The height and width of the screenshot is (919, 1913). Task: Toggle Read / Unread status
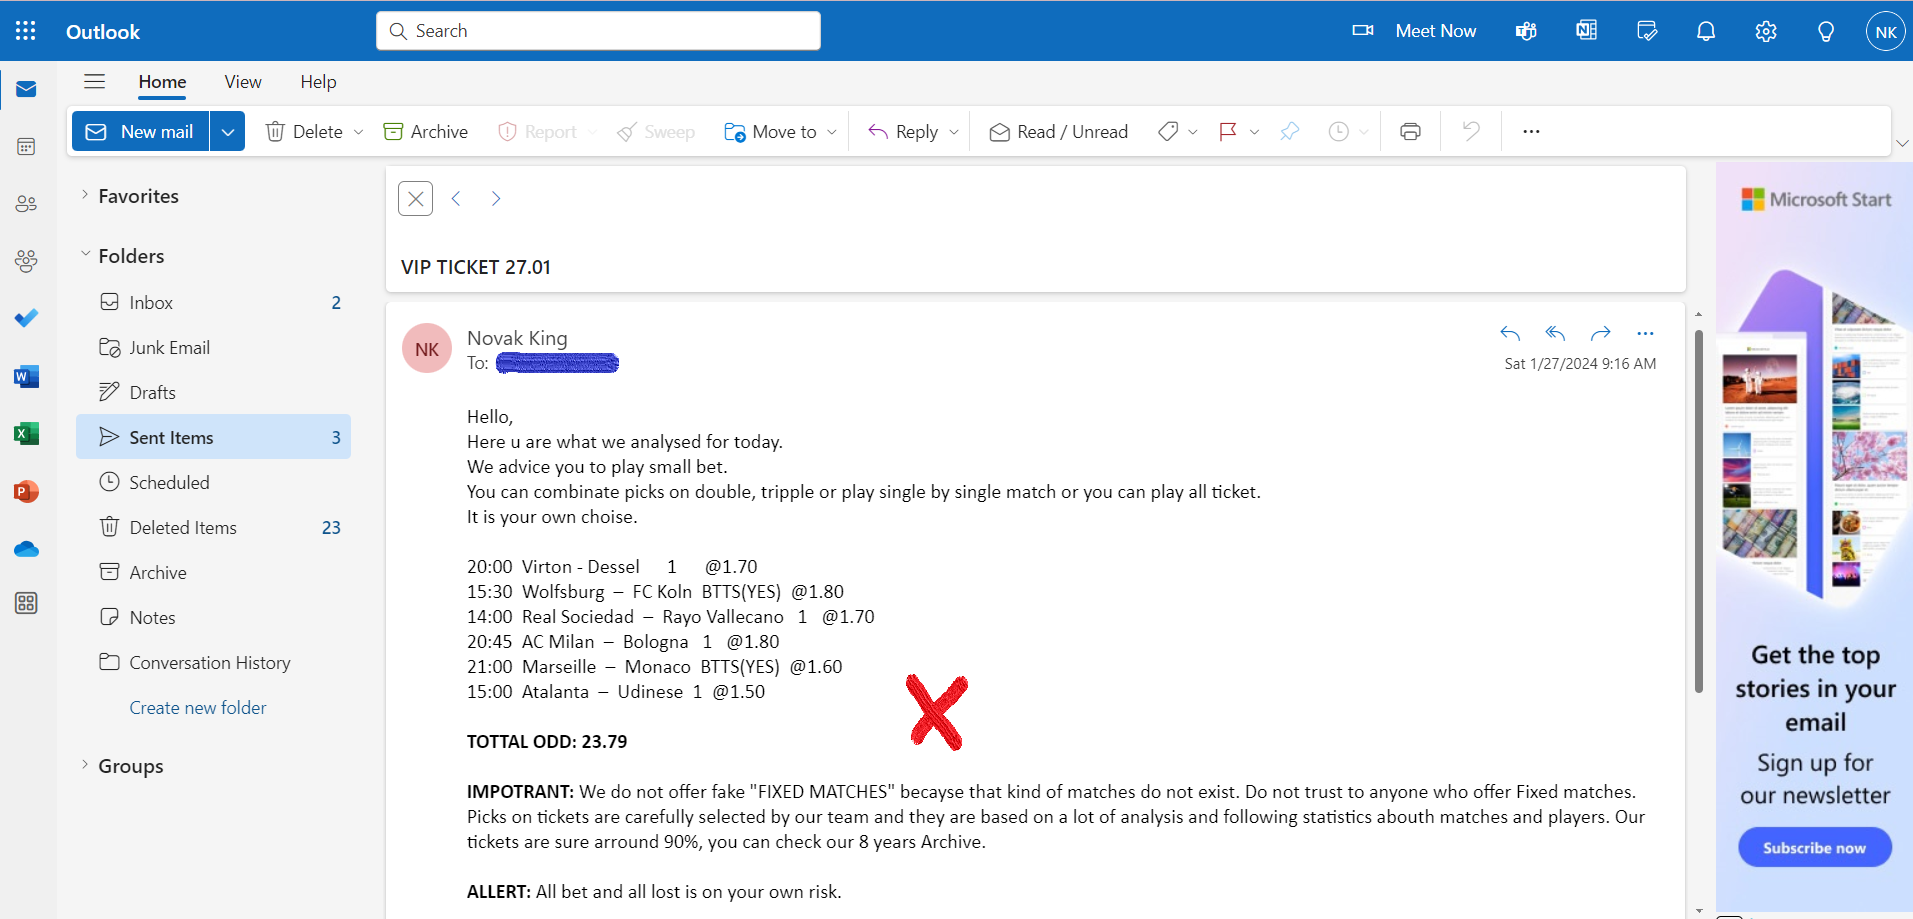point(1058,131)
